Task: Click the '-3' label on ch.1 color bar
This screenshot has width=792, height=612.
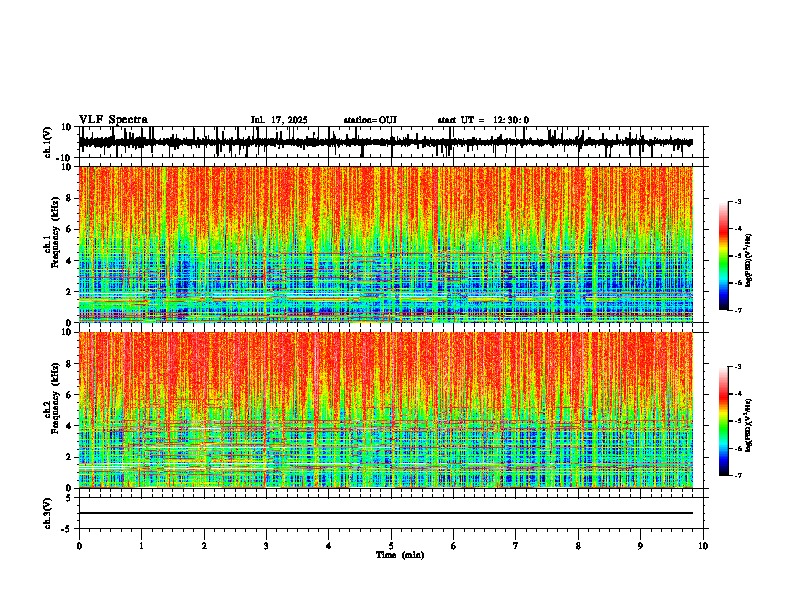Action: (737, 202)
